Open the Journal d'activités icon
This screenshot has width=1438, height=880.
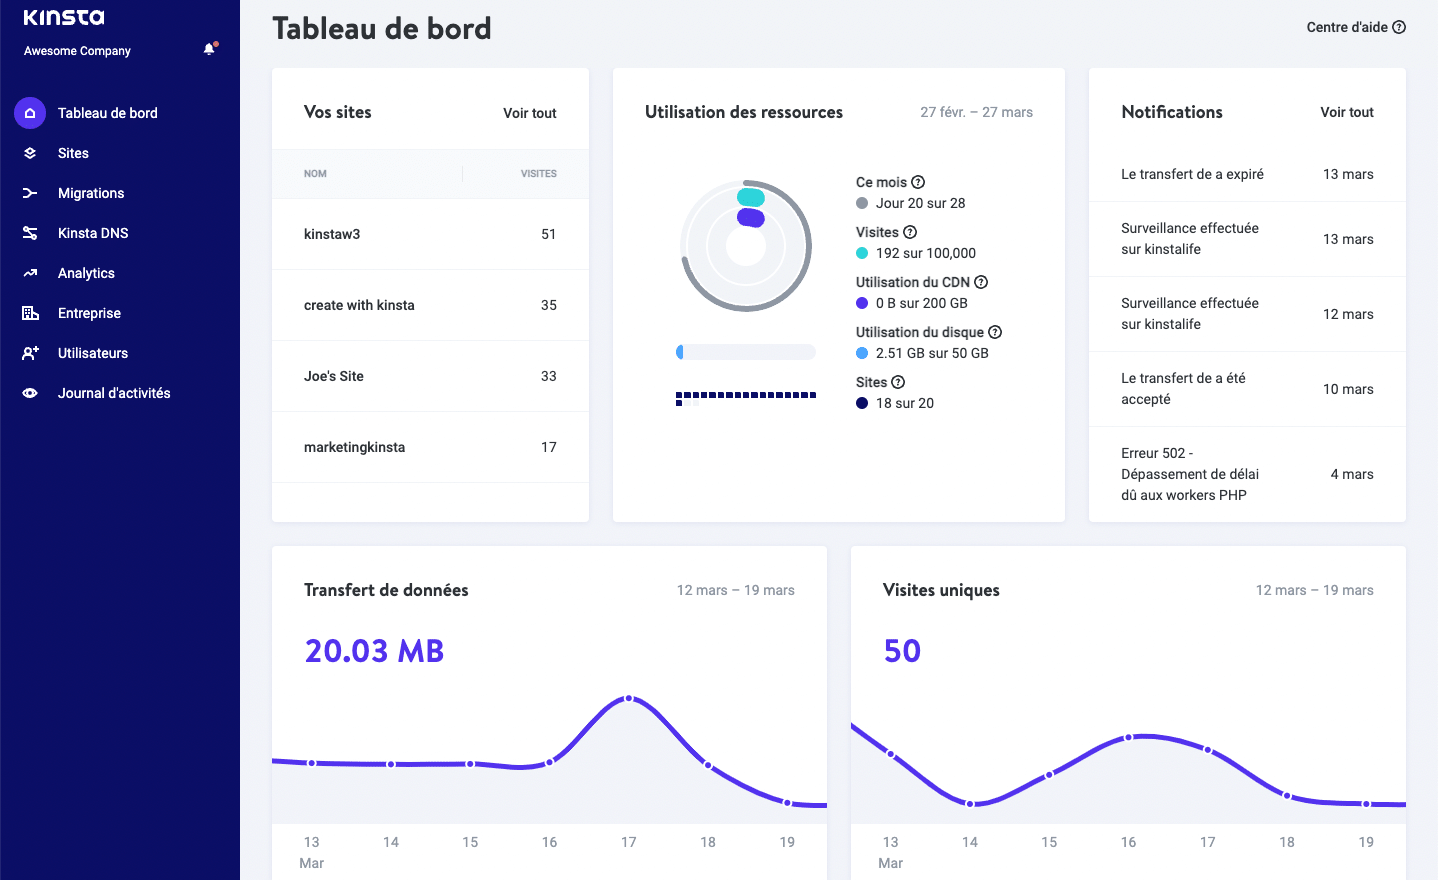point(30,393)
